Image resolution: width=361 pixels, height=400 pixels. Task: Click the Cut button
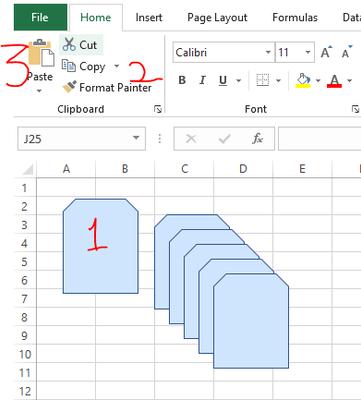pyautogui.click(x=81, y=45)
